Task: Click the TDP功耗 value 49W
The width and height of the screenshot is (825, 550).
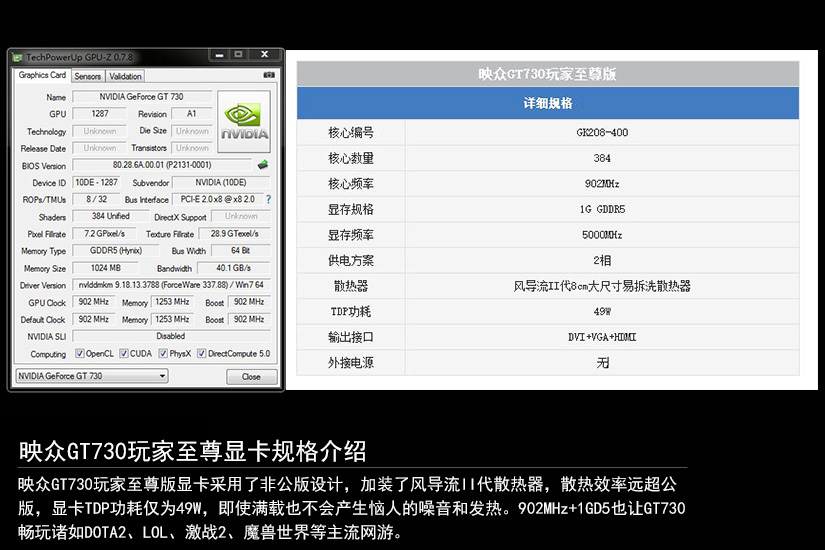Action: pyautogui.click(x=602, y=311)
